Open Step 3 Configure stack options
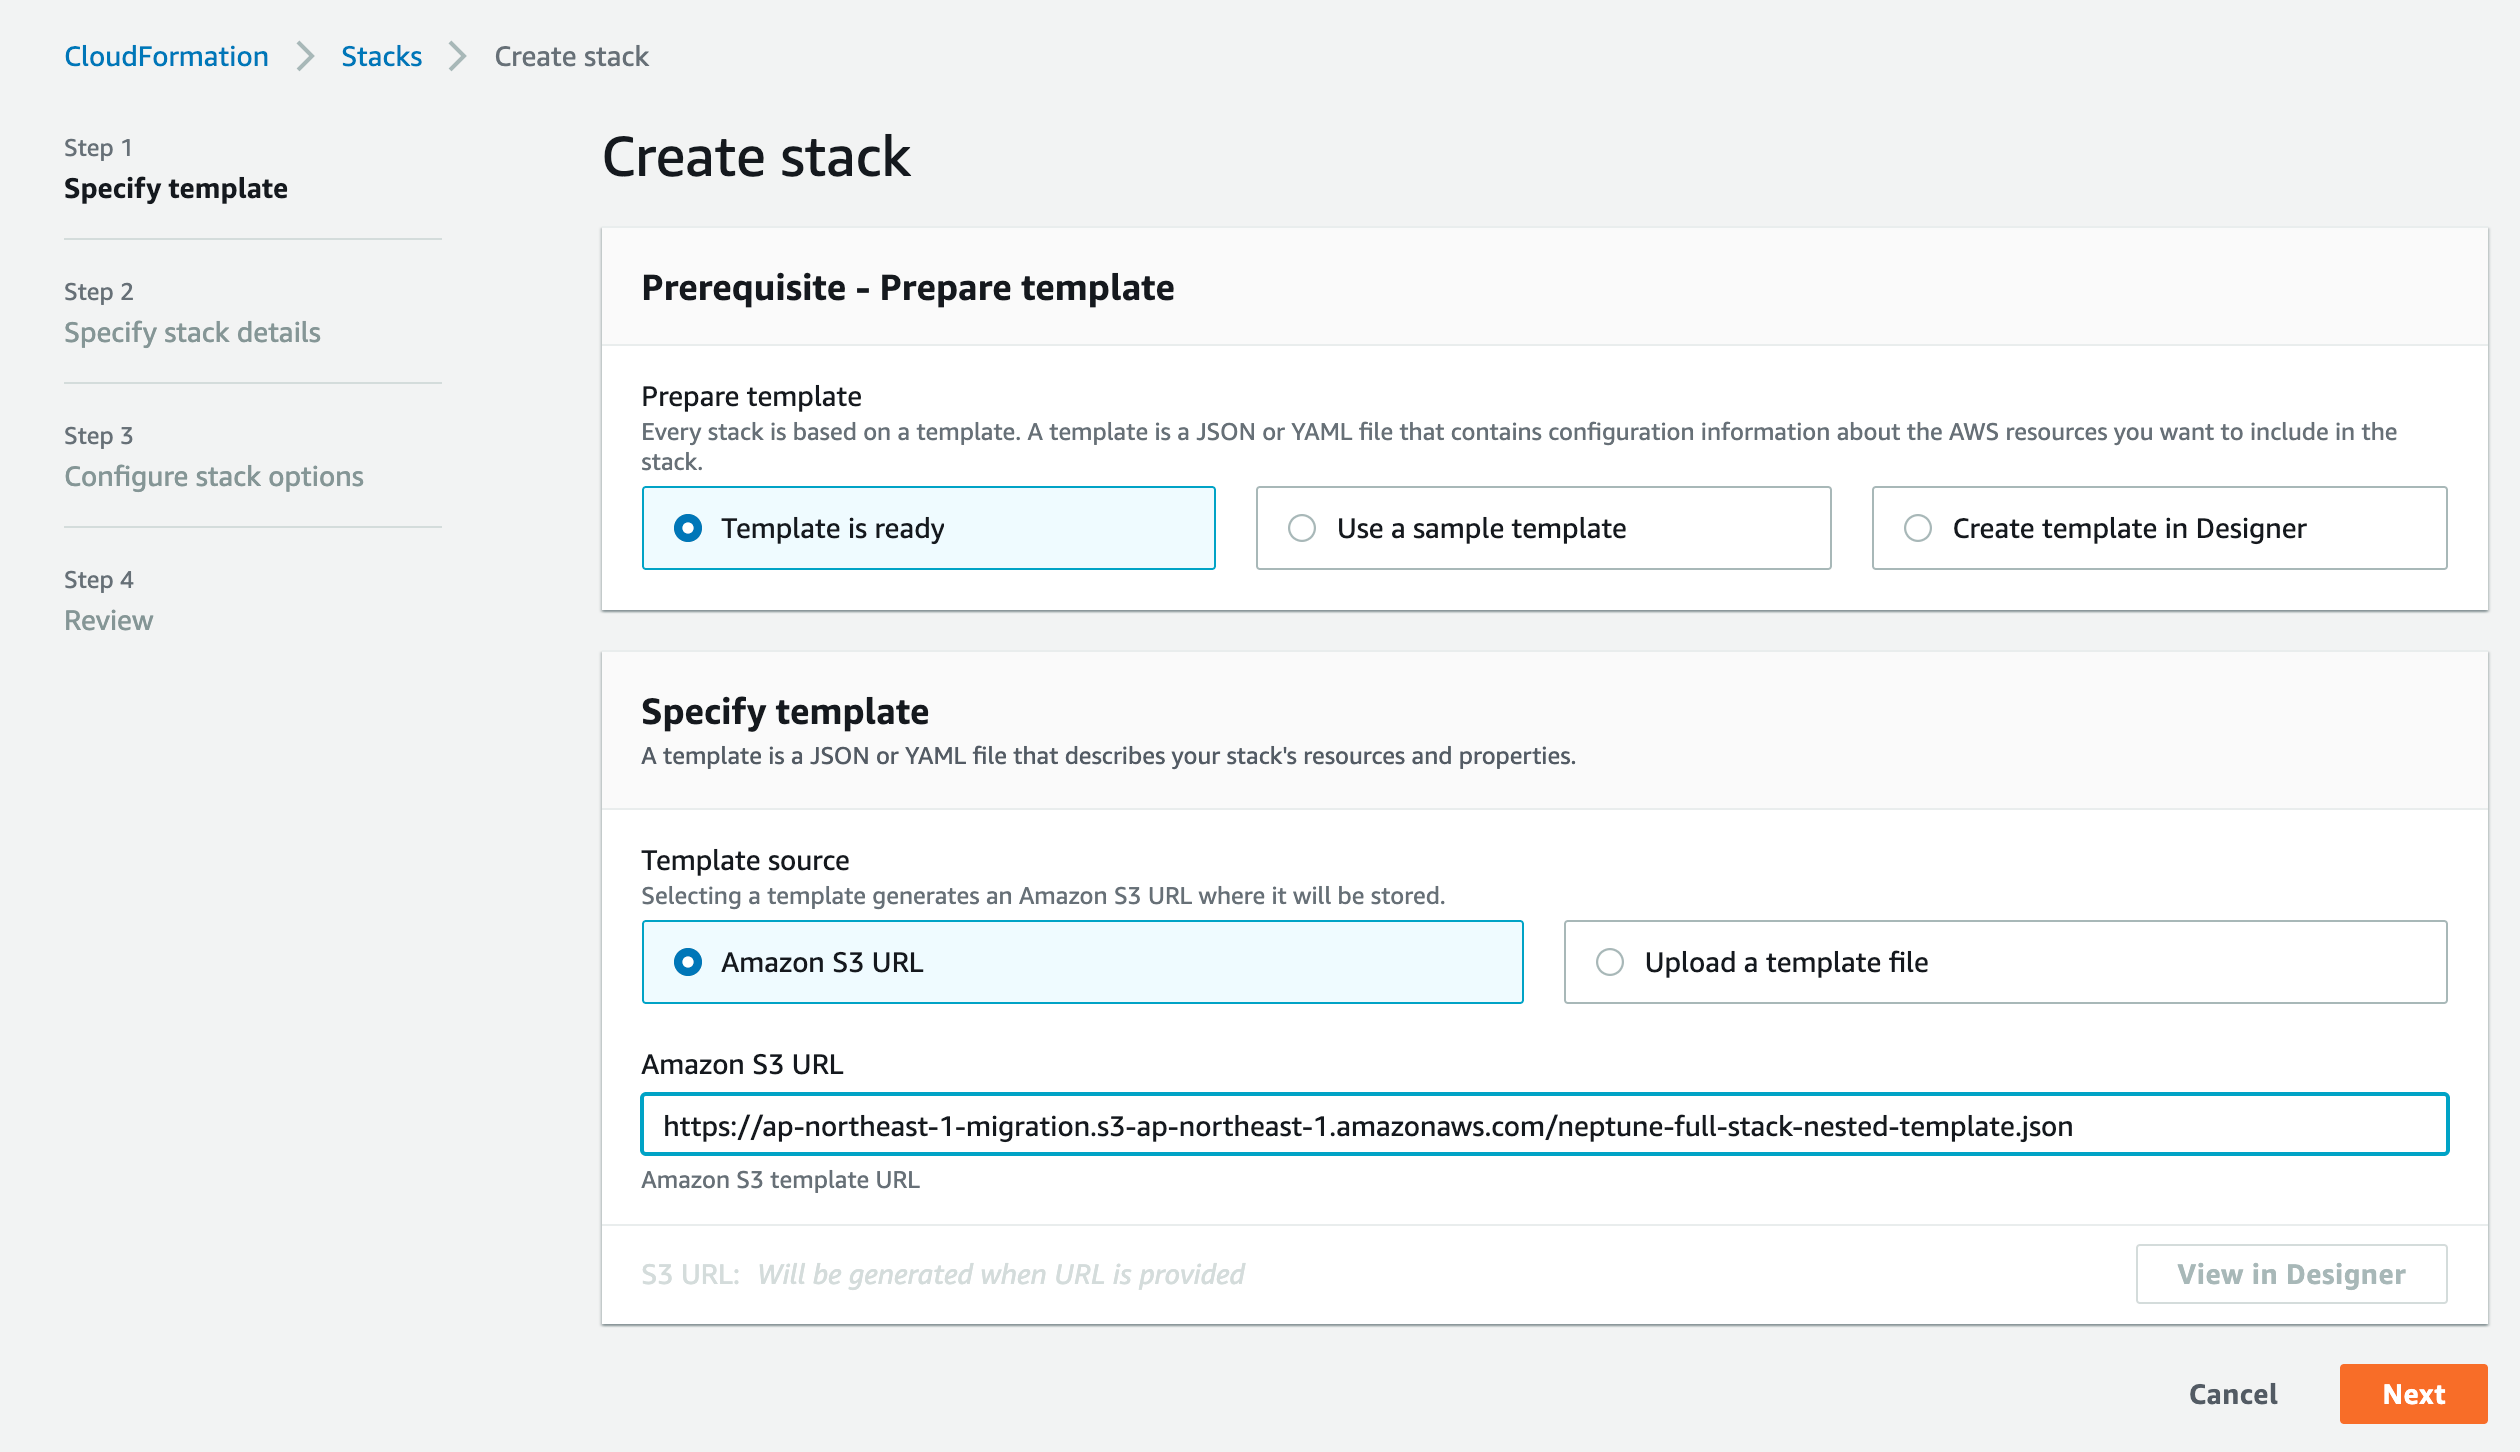Screen dimensions: 2520x1452 (x=214, y=476)
